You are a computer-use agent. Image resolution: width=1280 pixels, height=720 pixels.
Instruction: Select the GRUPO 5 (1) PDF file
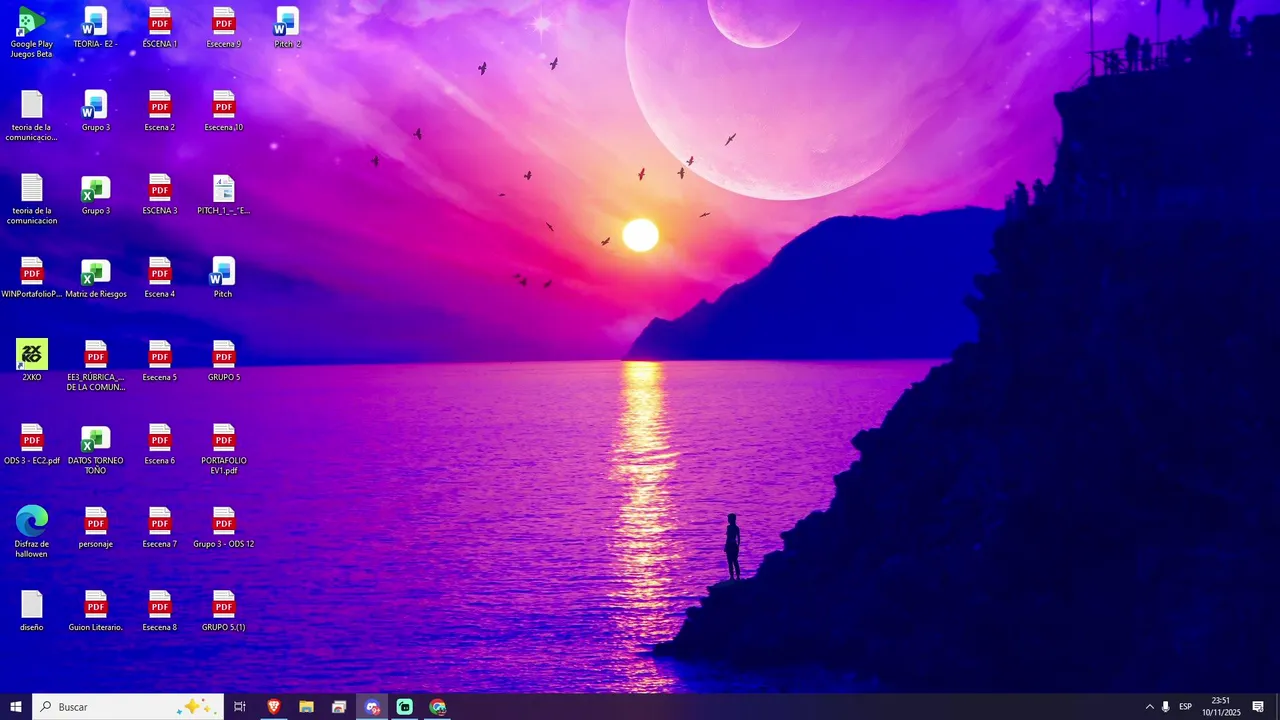(x=224, y=611)
